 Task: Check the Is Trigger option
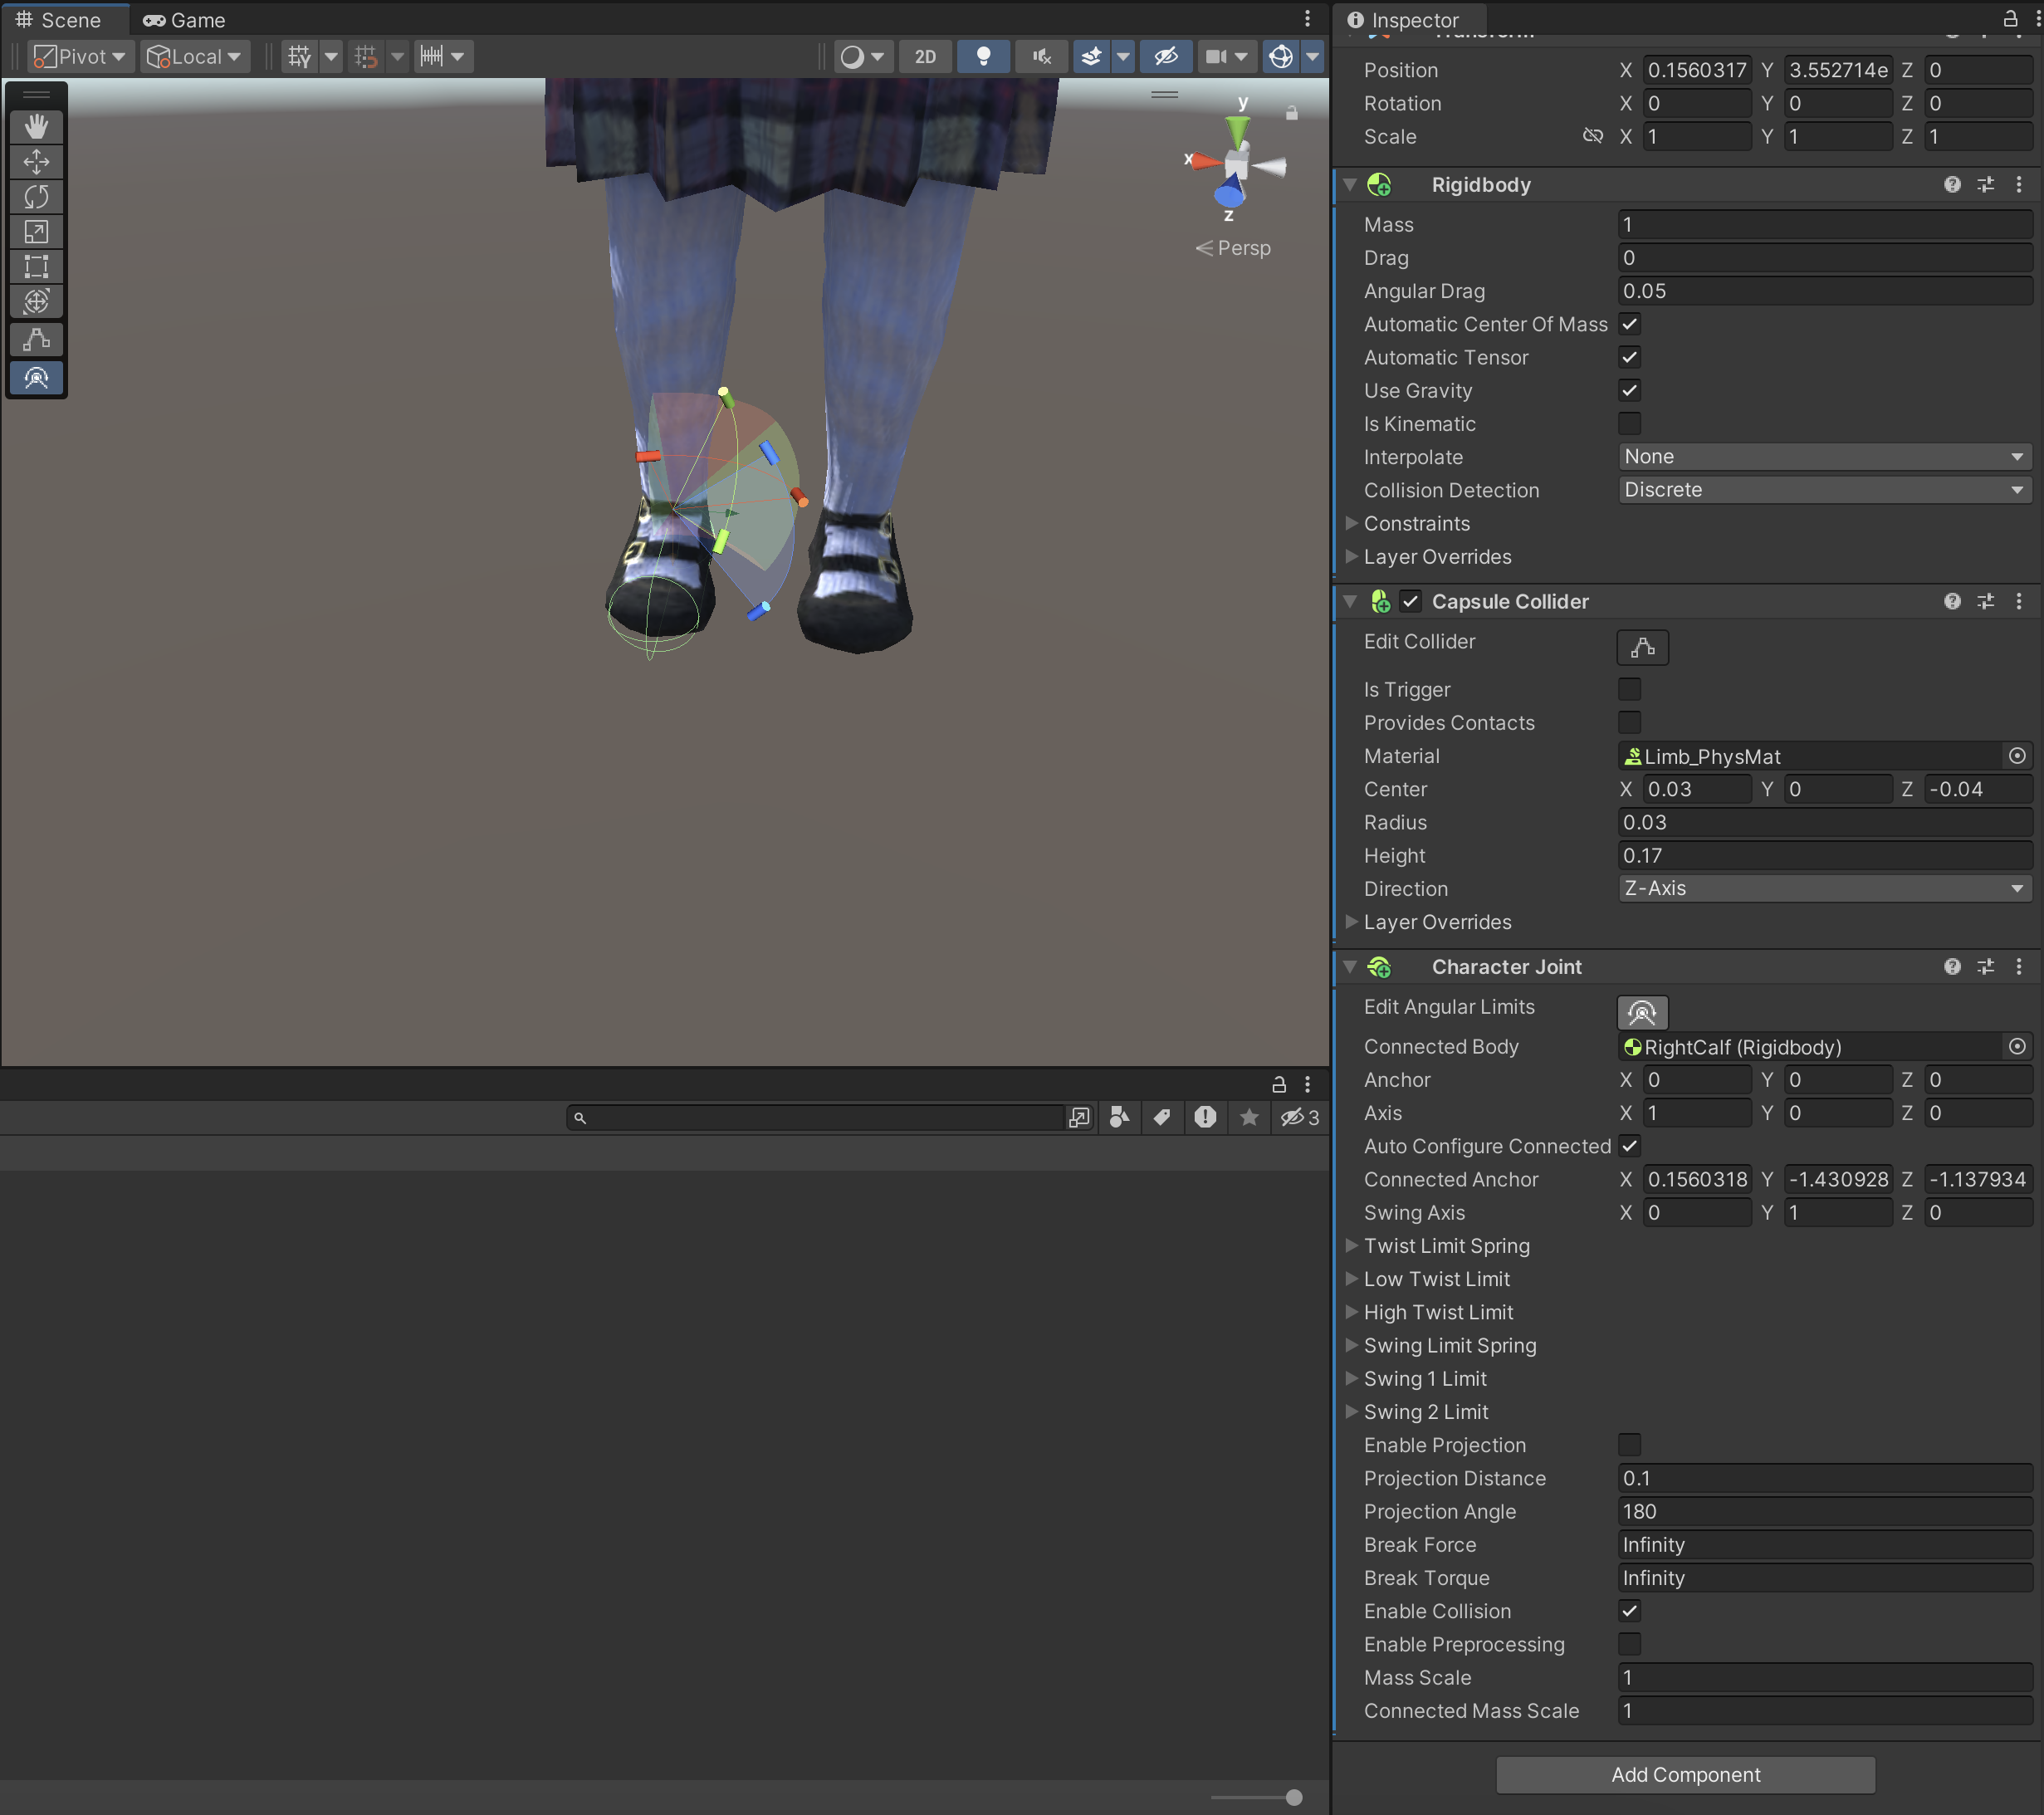click(1629, 690)
